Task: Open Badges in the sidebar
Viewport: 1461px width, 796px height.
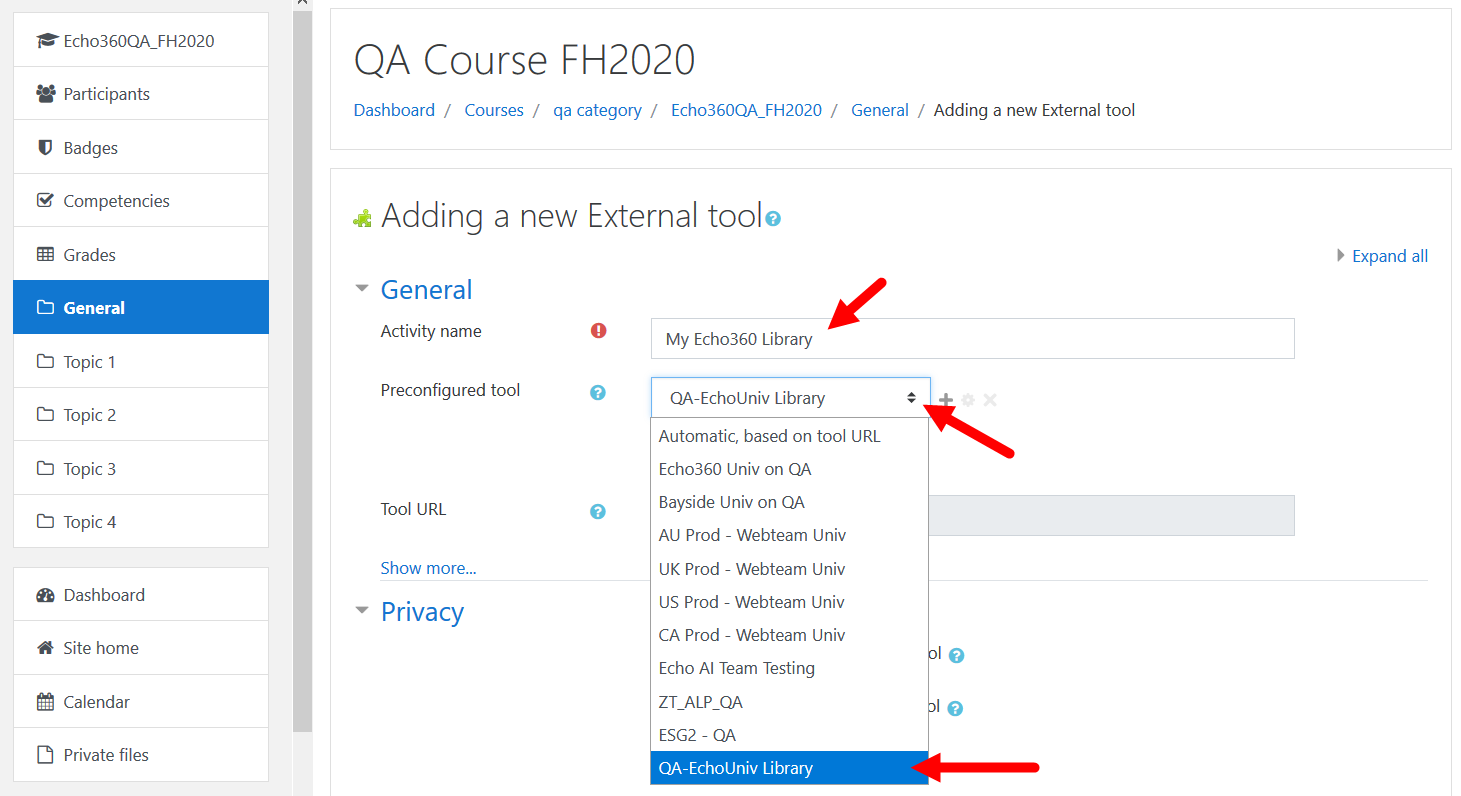Action: click(x=141, y=147)
